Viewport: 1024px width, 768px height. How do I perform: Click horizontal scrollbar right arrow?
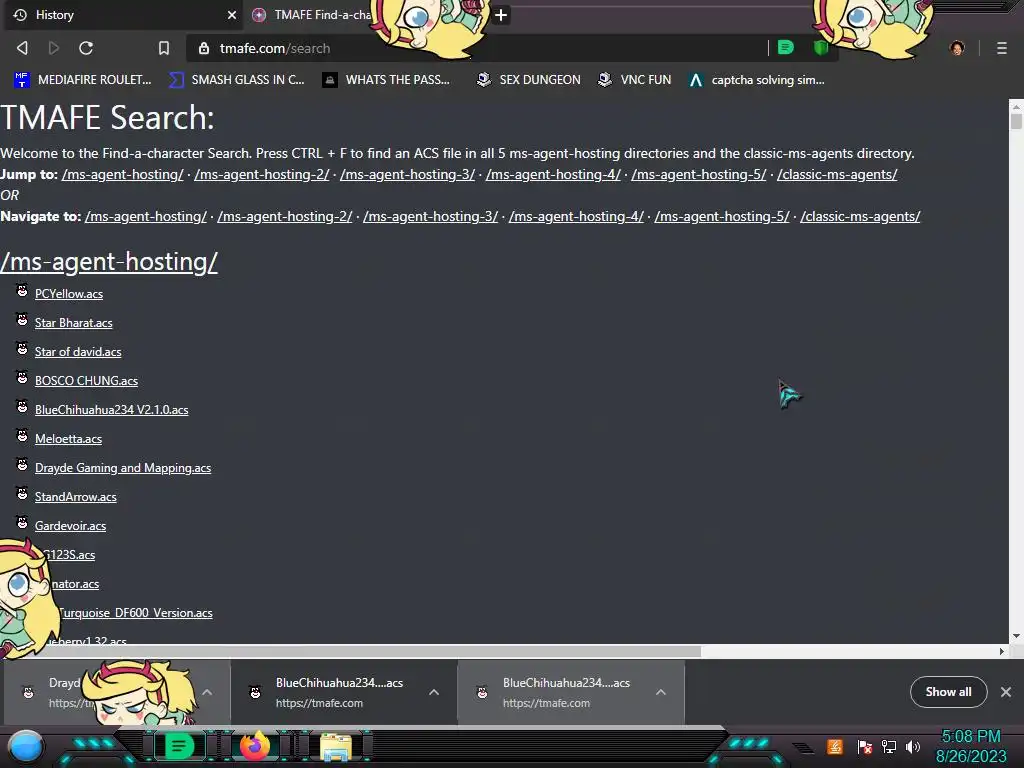[1002, 651]
